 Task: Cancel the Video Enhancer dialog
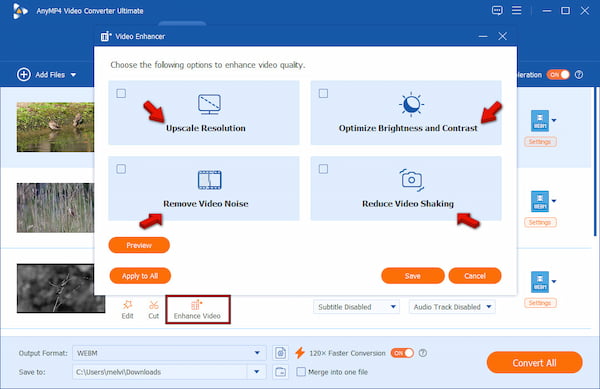pos(475,276)
